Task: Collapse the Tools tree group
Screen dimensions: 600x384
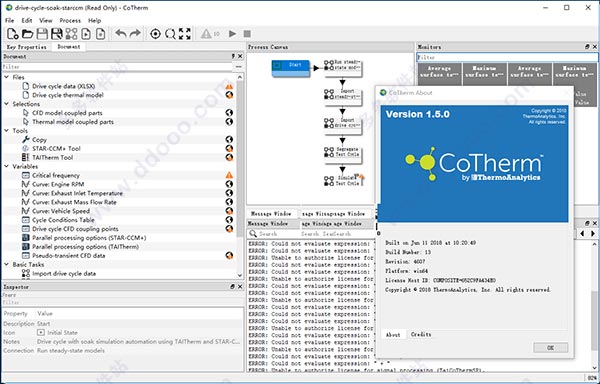Action: click(7, 130)
